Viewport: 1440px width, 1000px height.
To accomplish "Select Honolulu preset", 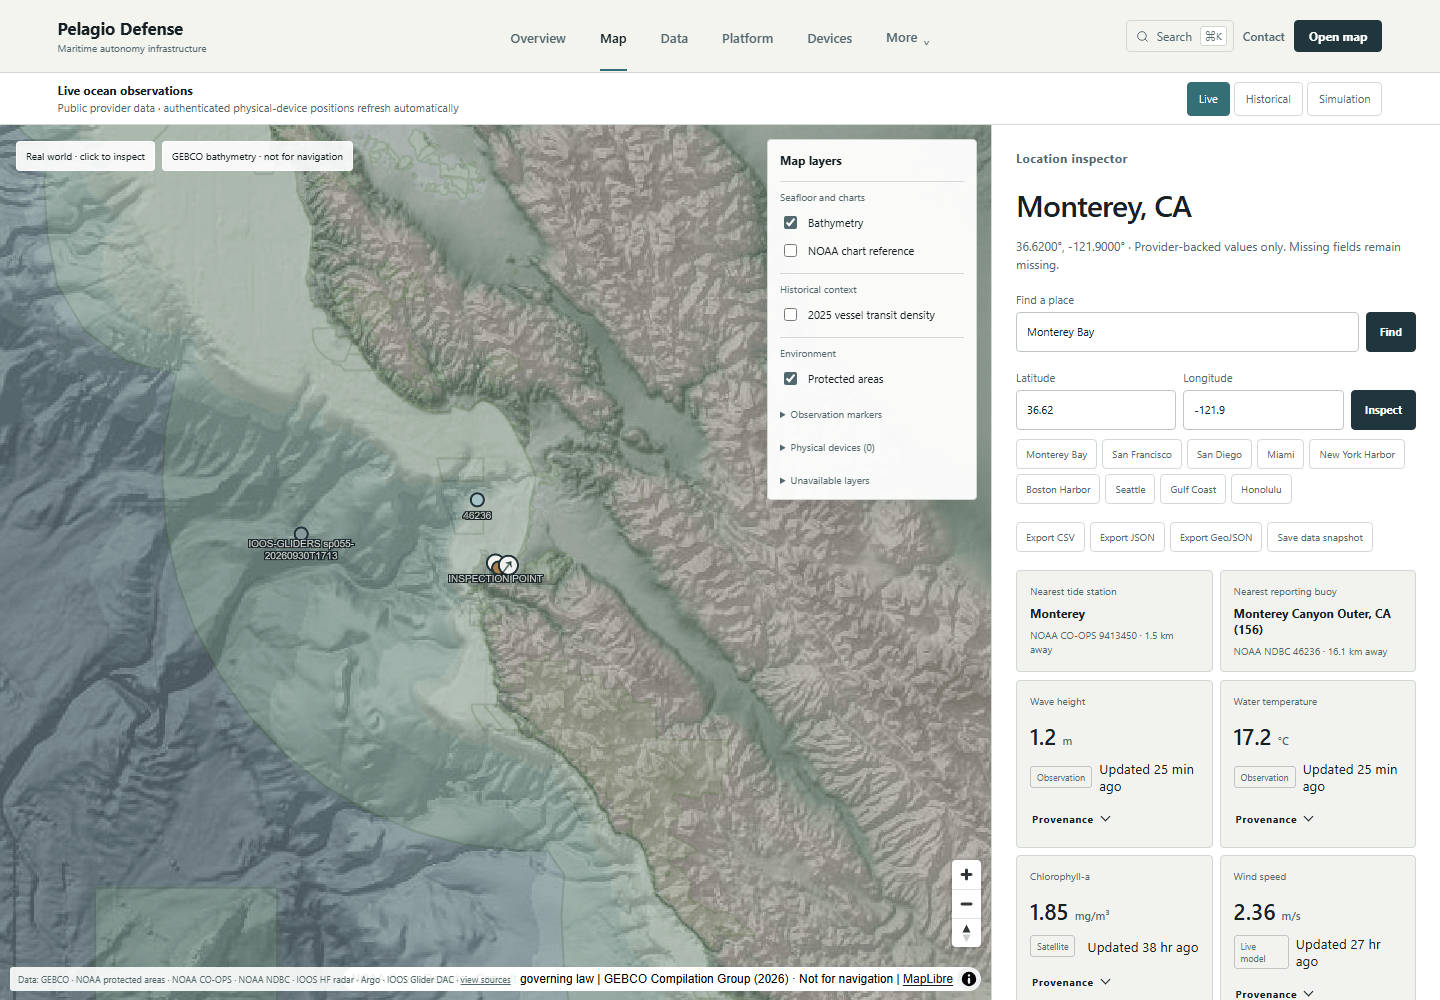I will 1261,489.
